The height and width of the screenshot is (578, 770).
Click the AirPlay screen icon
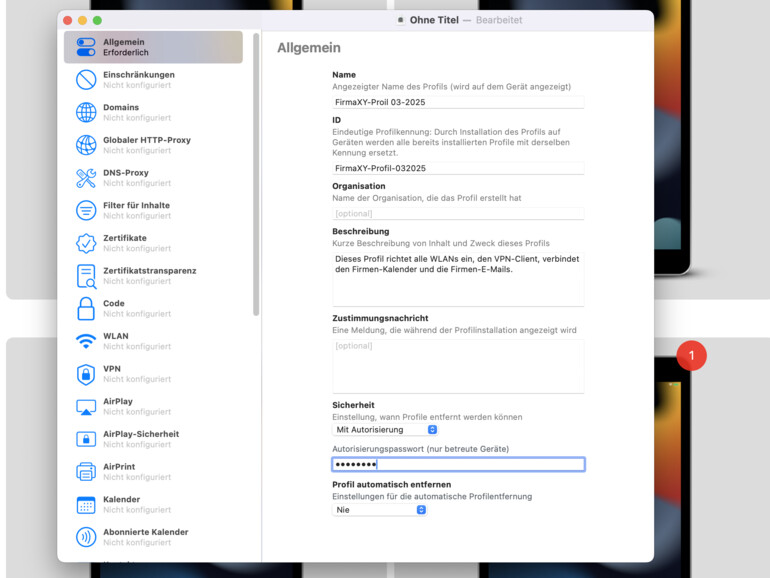pyautogui.click(x=86, y=407)
